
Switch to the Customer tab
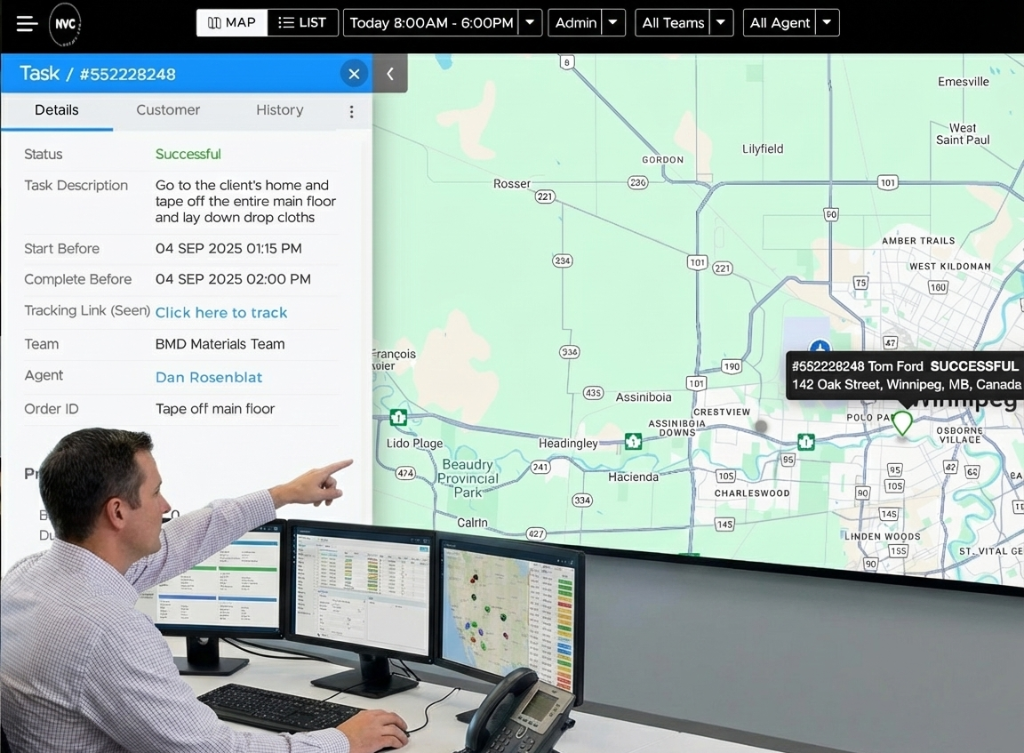coord(167,111)
